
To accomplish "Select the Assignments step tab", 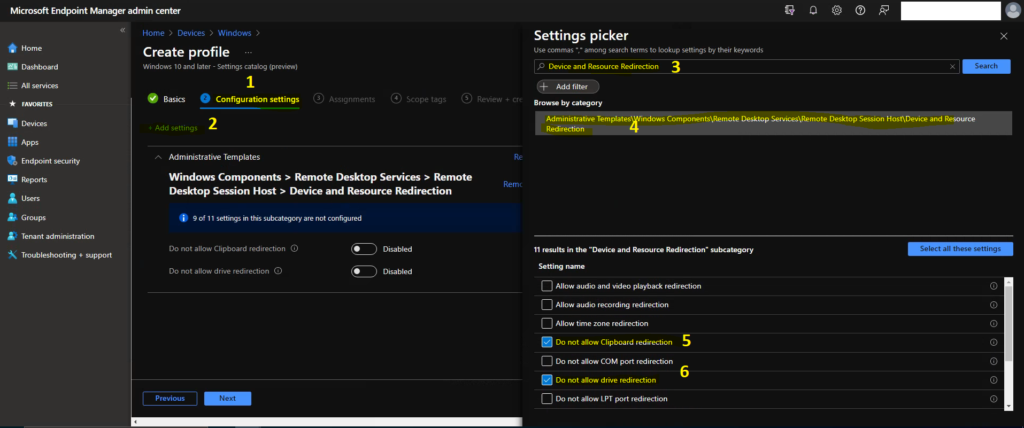I will [x=344, y=99].
